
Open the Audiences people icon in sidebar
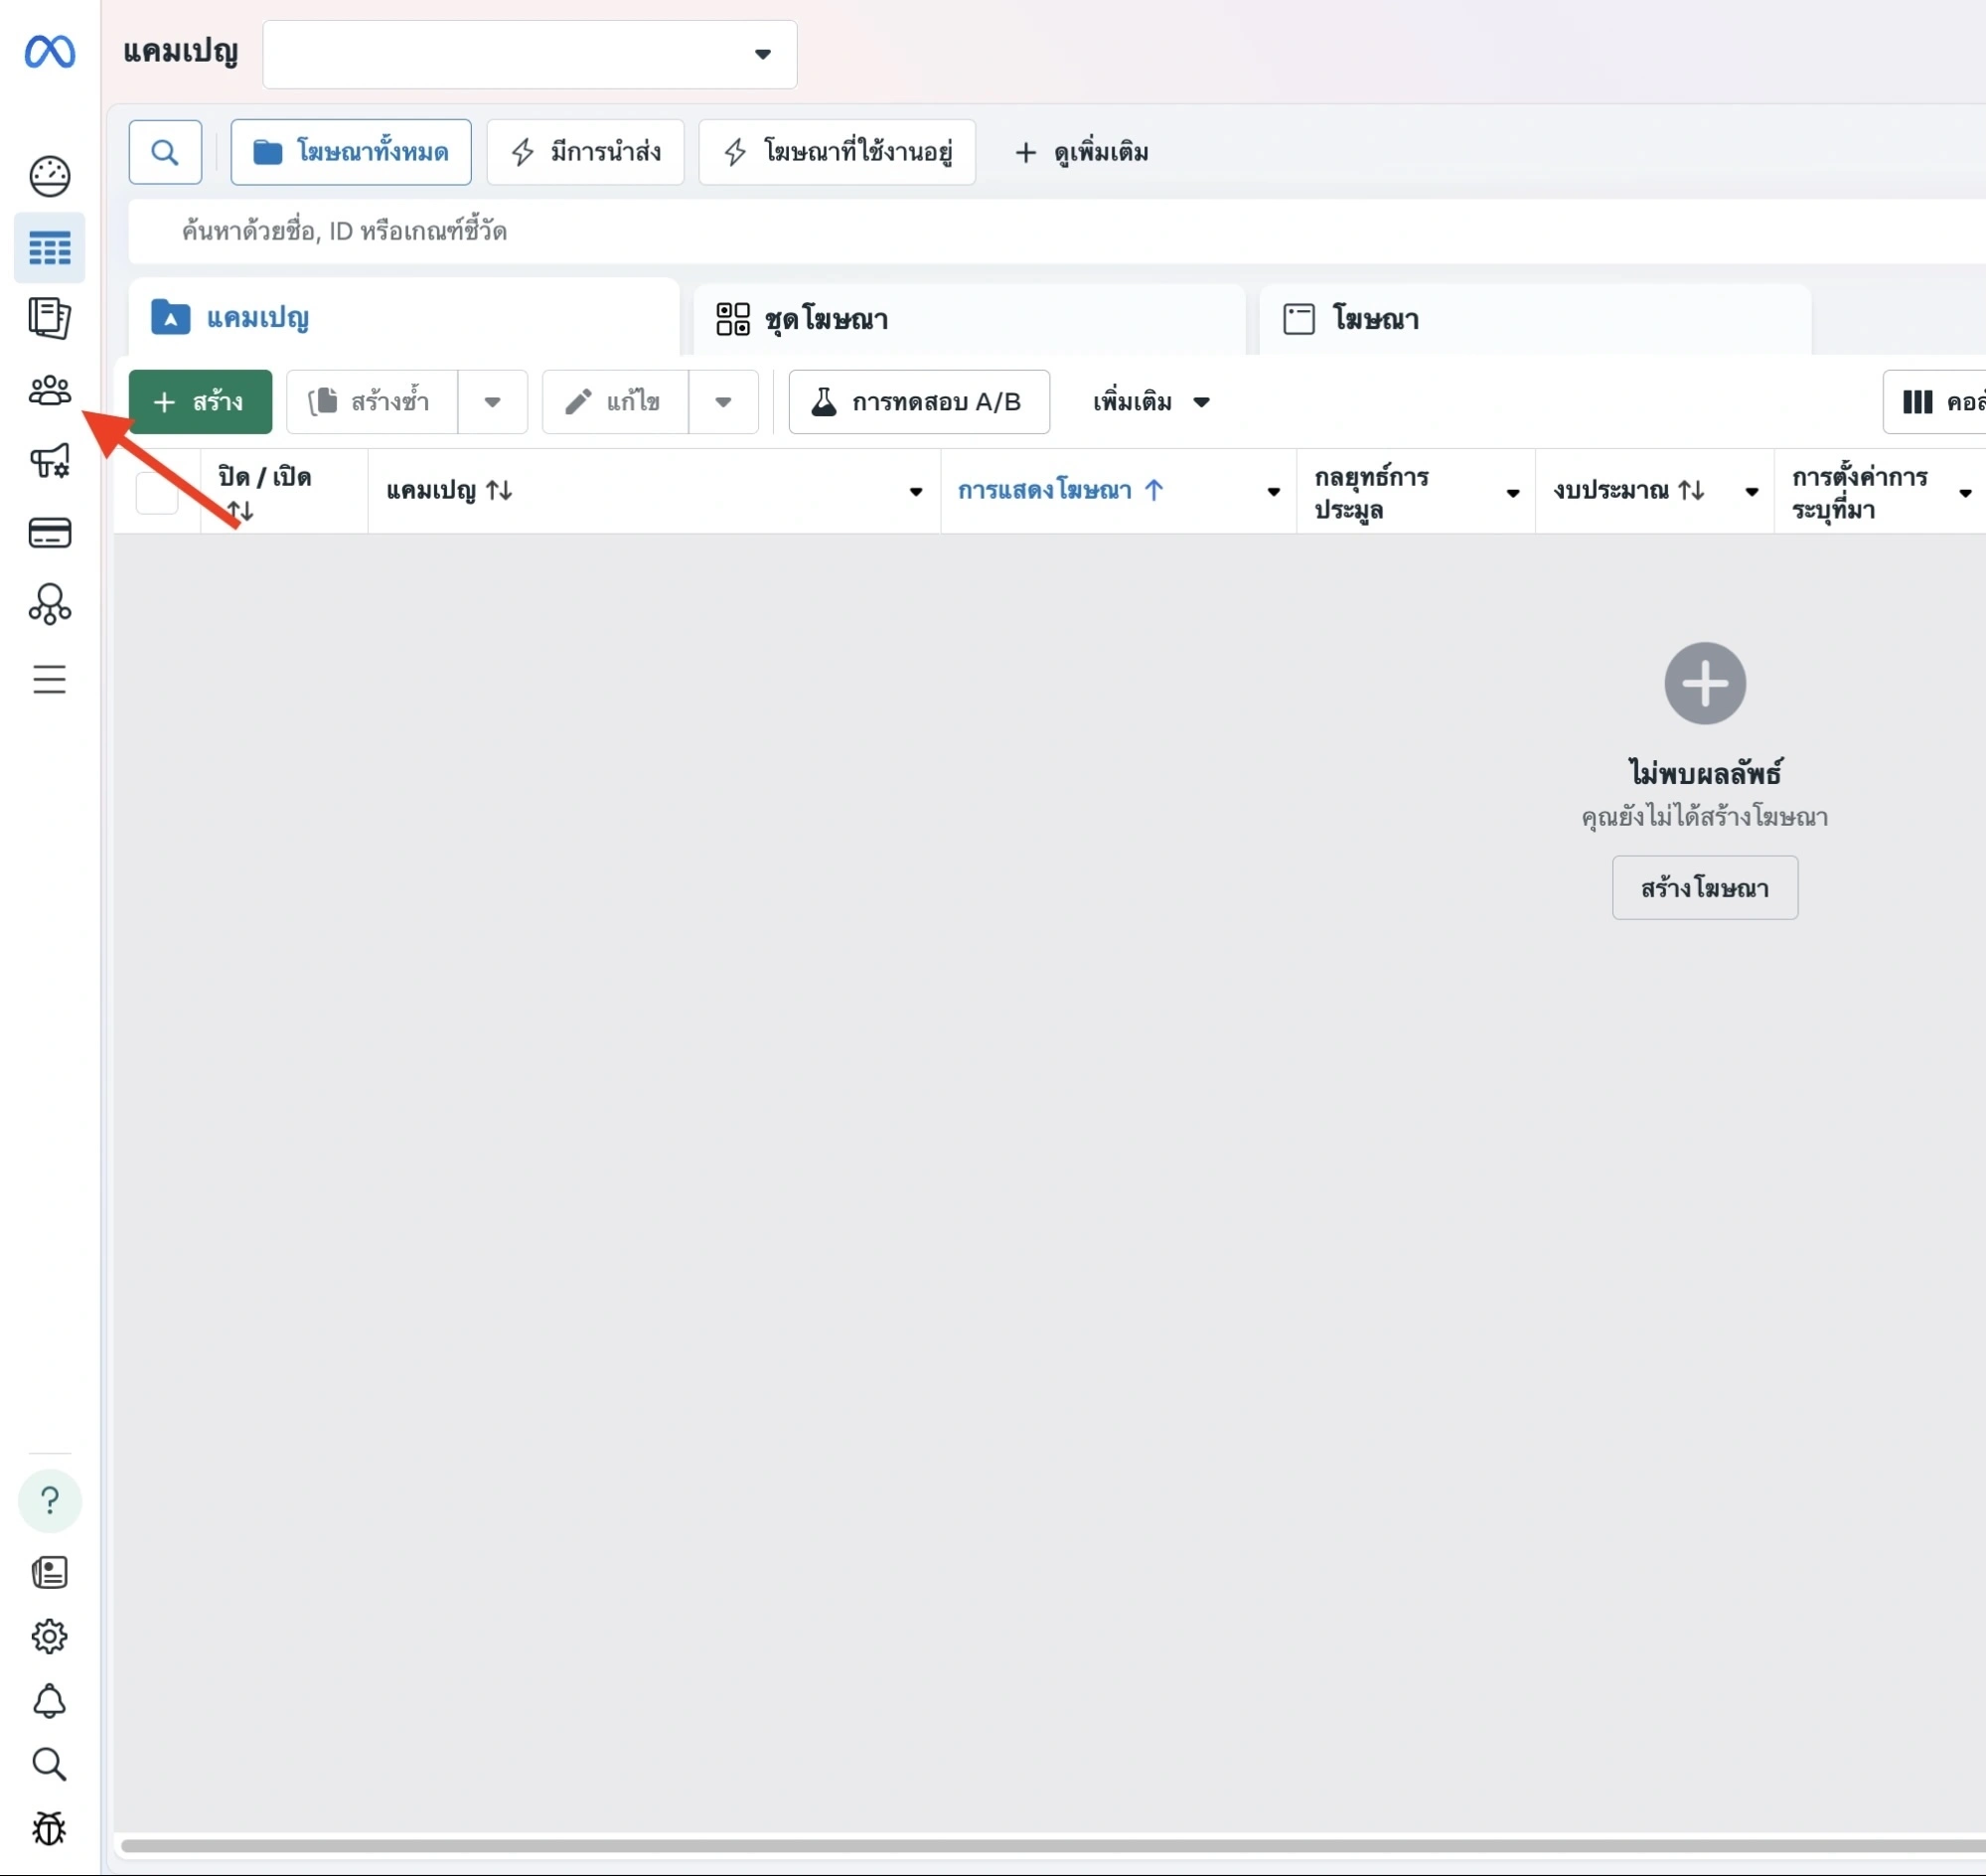click(49, 390)
